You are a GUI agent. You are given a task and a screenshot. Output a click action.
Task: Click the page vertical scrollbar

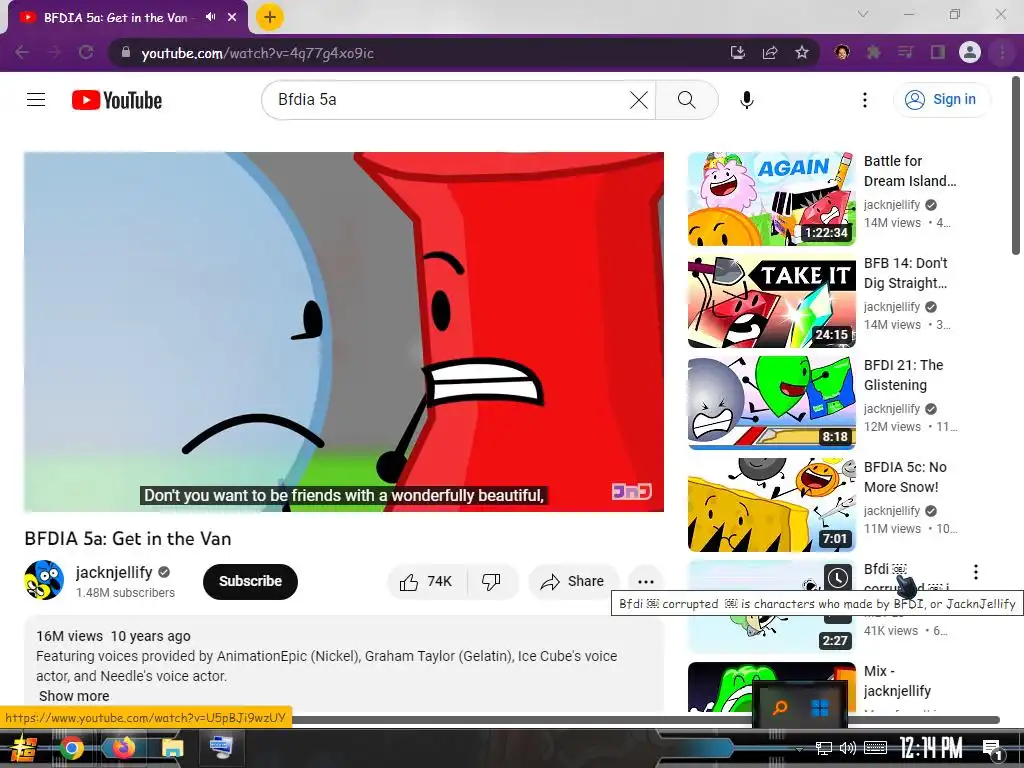(x=1016, y=167)
